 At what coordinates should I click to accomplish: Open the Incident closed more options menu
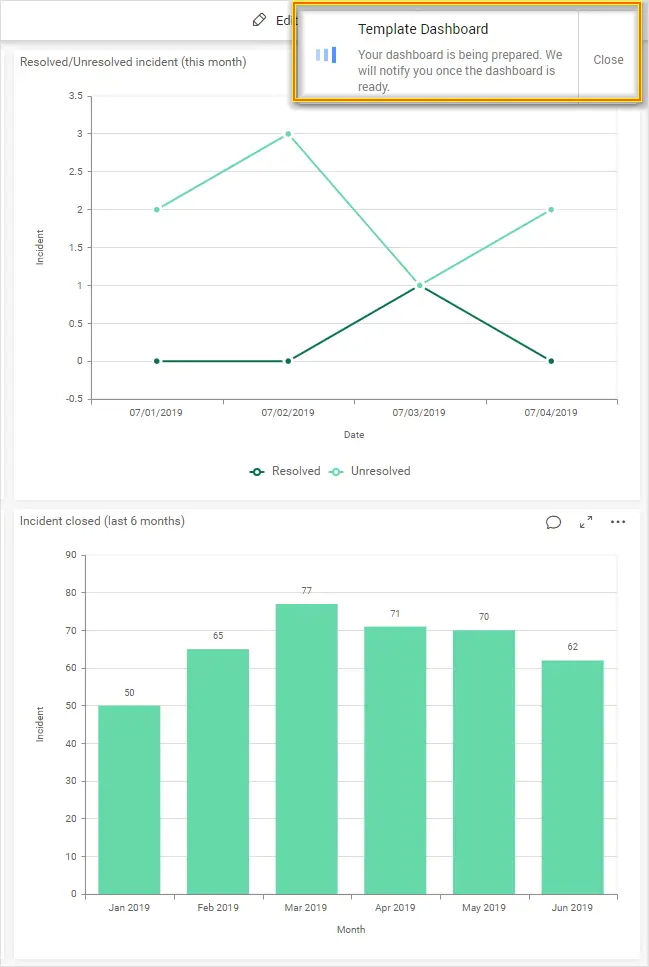tap(618, 522)
